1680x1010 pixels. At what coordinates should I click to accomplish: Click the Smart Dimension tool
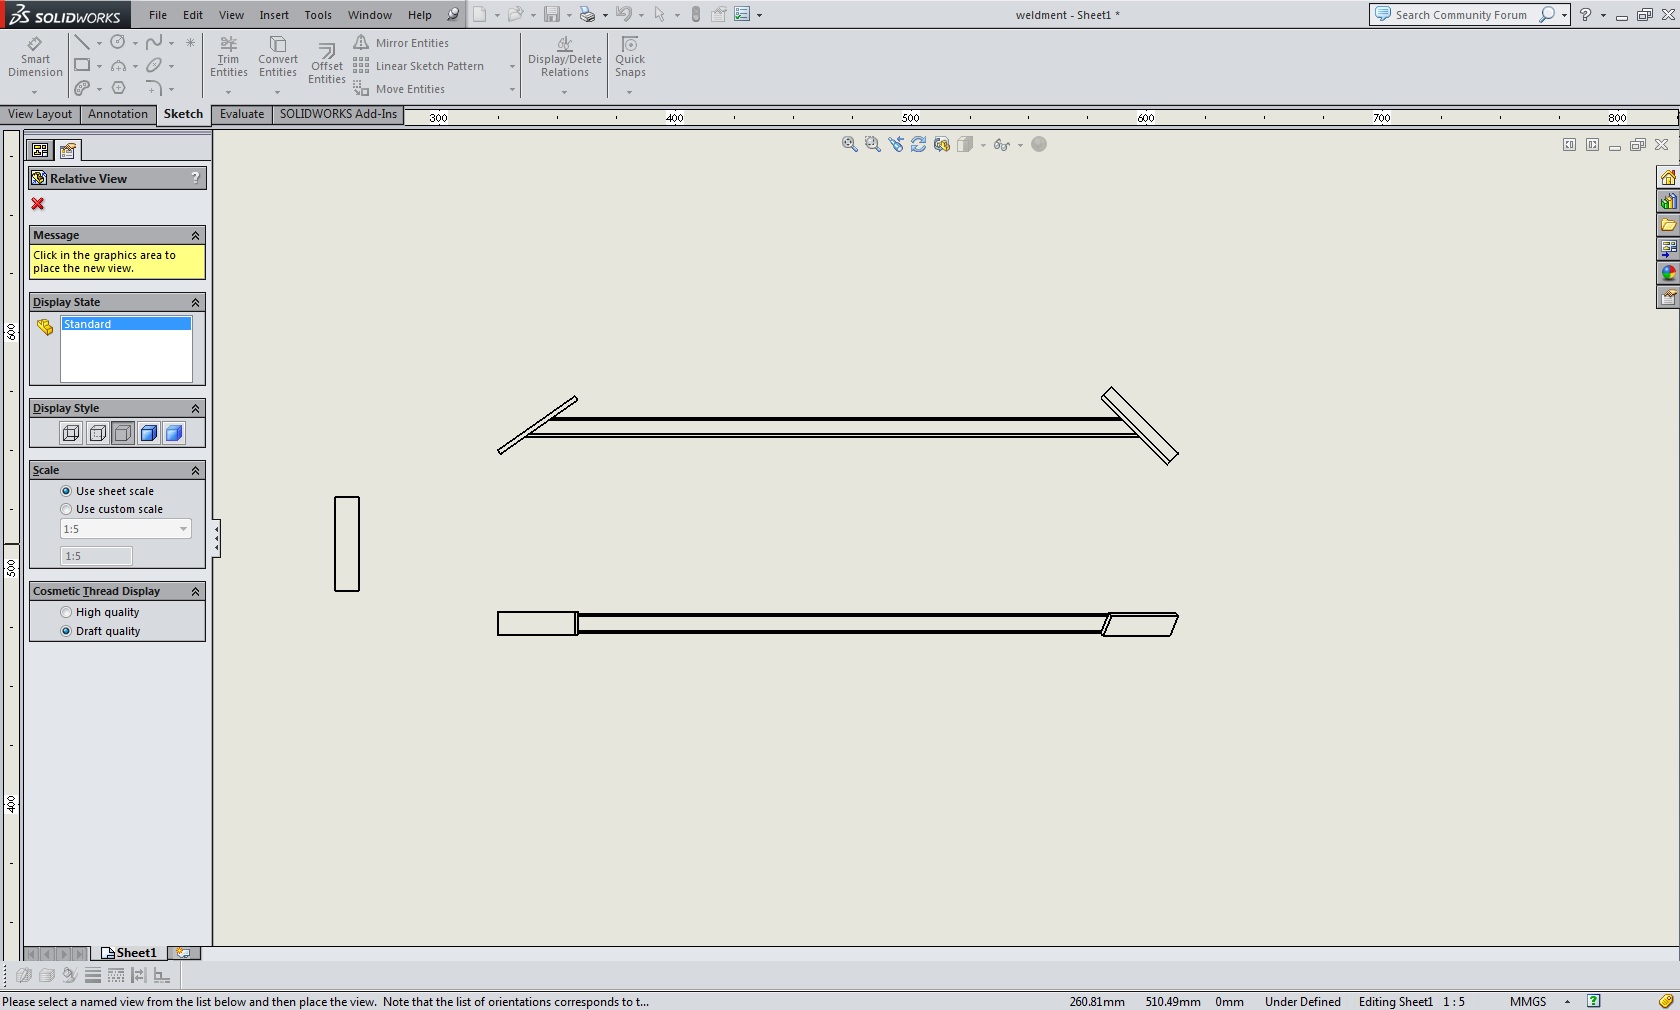35,58
